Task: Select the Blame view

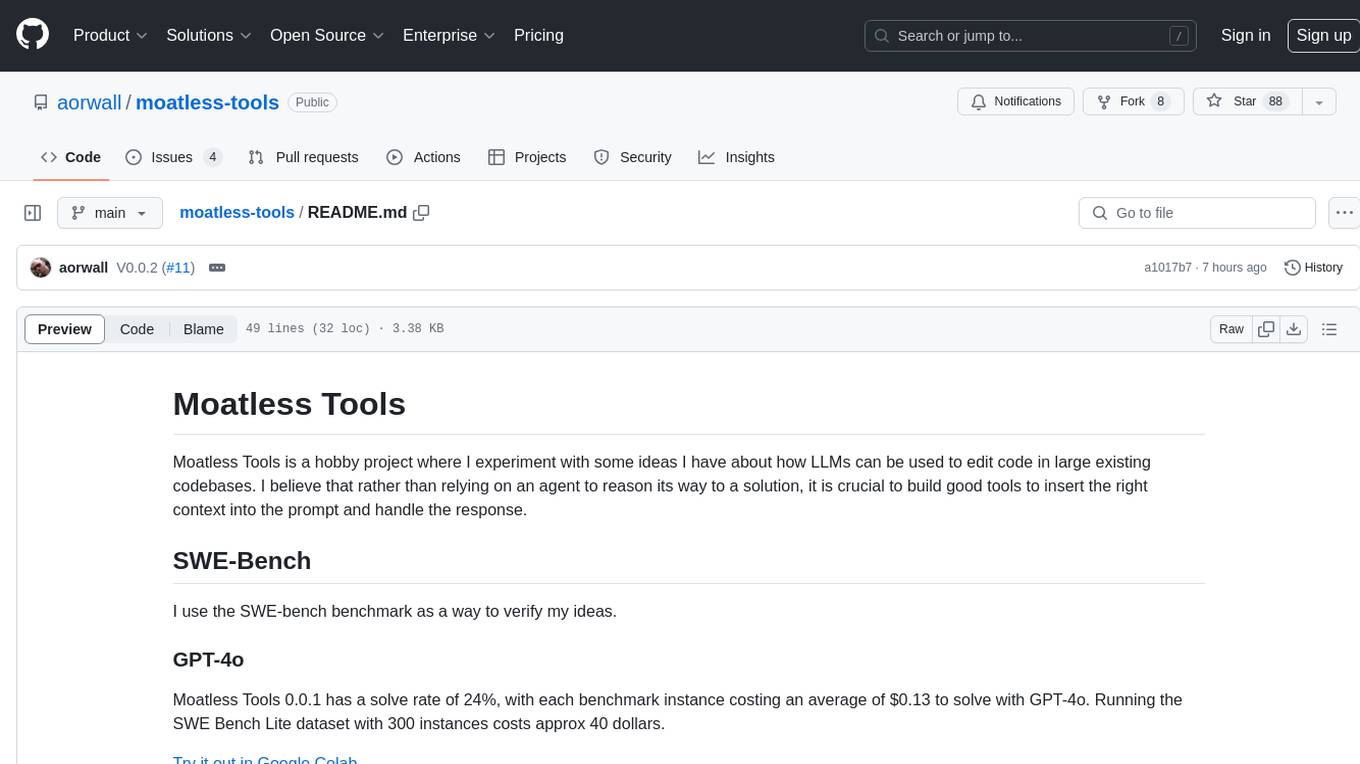Action: [x=203, y=329]
